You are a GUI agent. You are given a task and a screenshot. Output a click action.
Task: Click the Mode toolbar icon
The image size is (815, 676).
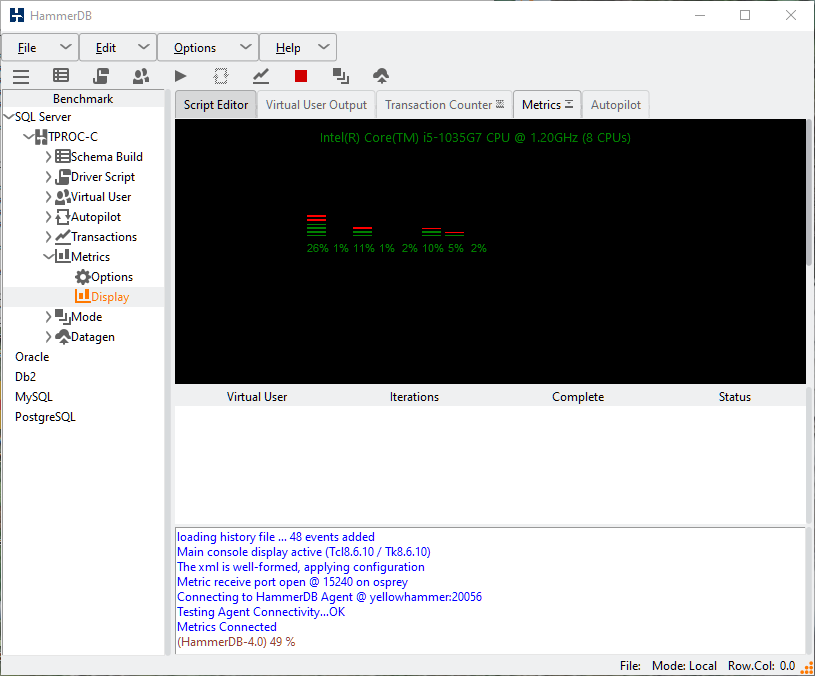pos(341,76)
